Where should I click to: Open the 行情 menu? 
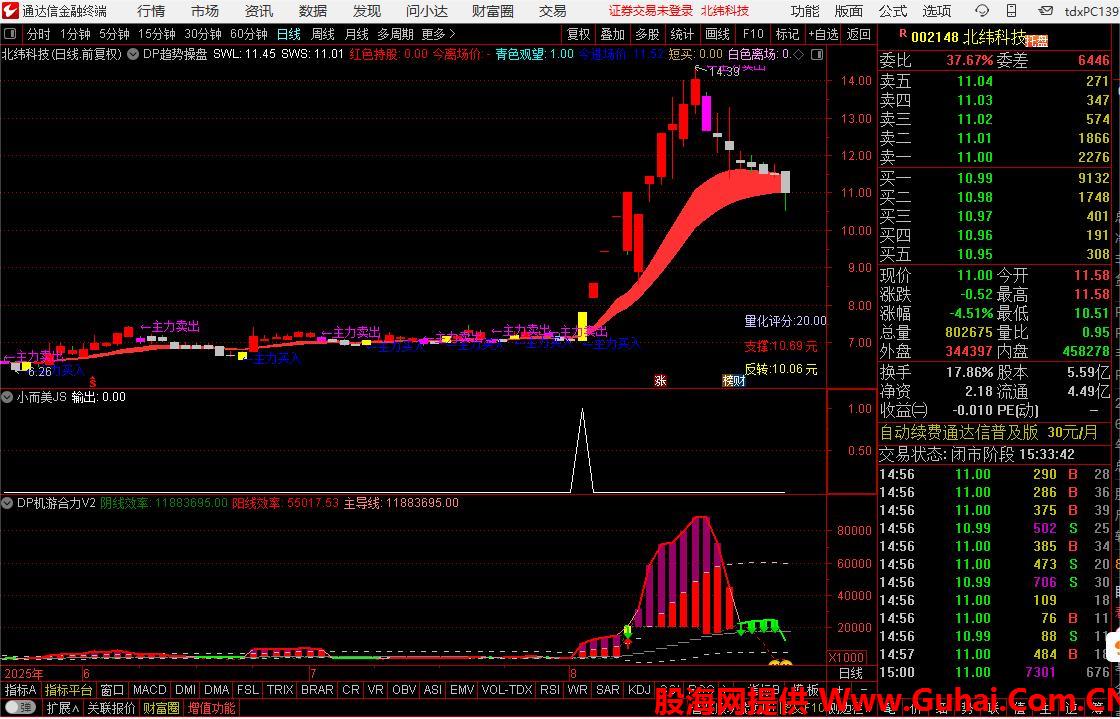(151, 11)
